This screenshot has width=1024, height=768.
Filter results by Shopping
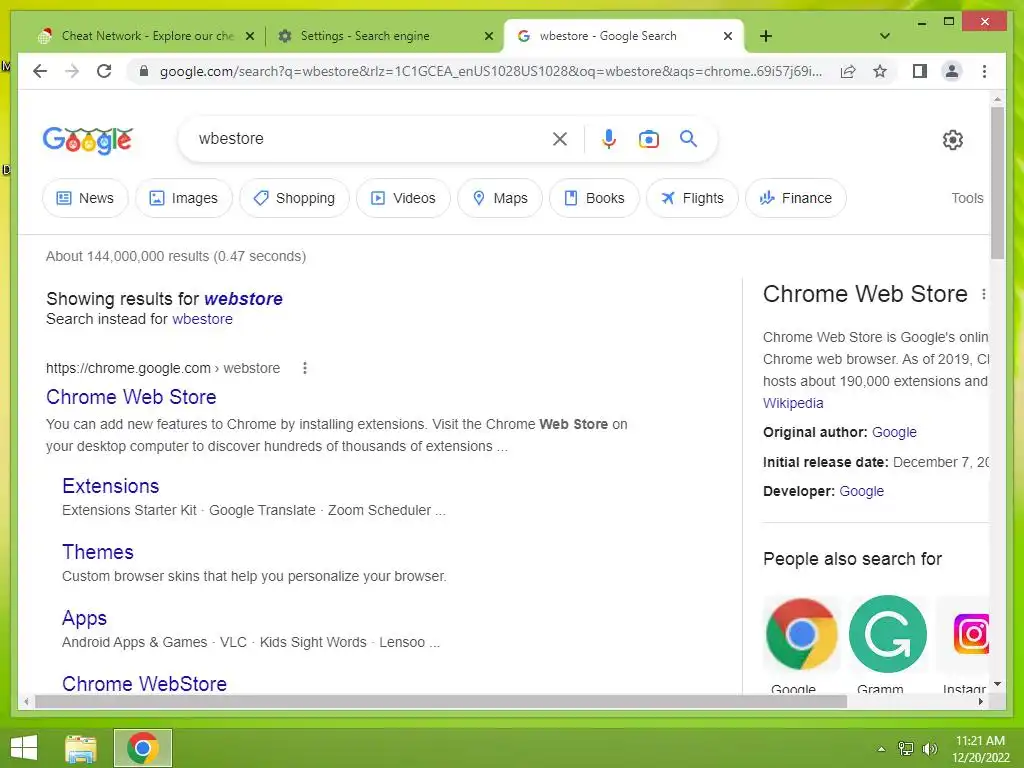[x=295, y=198]
